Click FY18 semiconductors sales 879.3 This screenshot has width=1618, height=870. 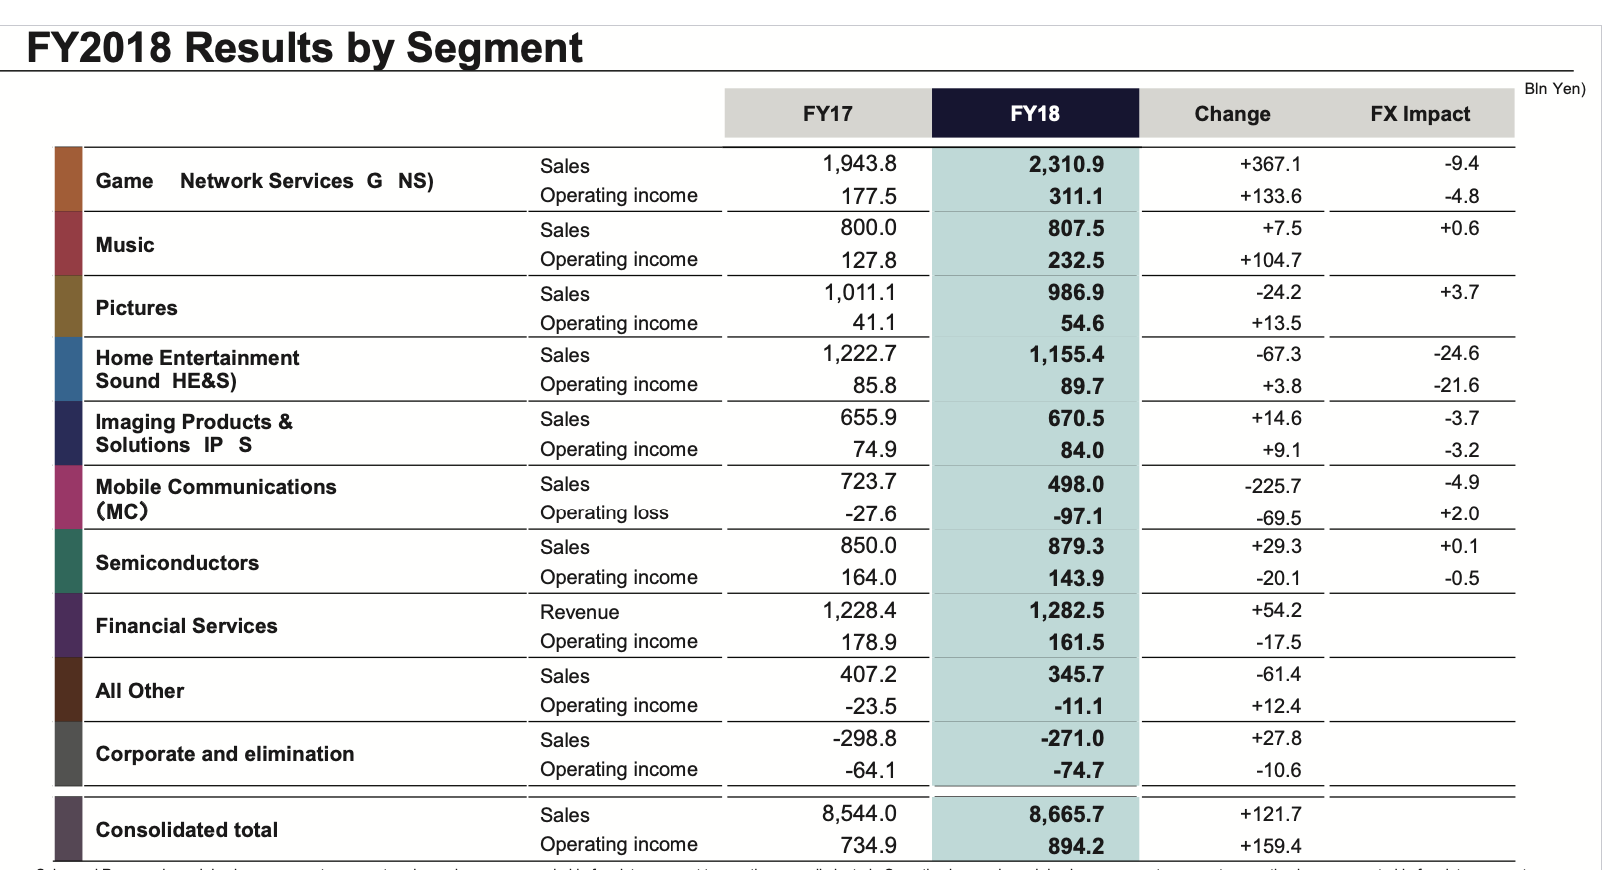[1076, 546]
